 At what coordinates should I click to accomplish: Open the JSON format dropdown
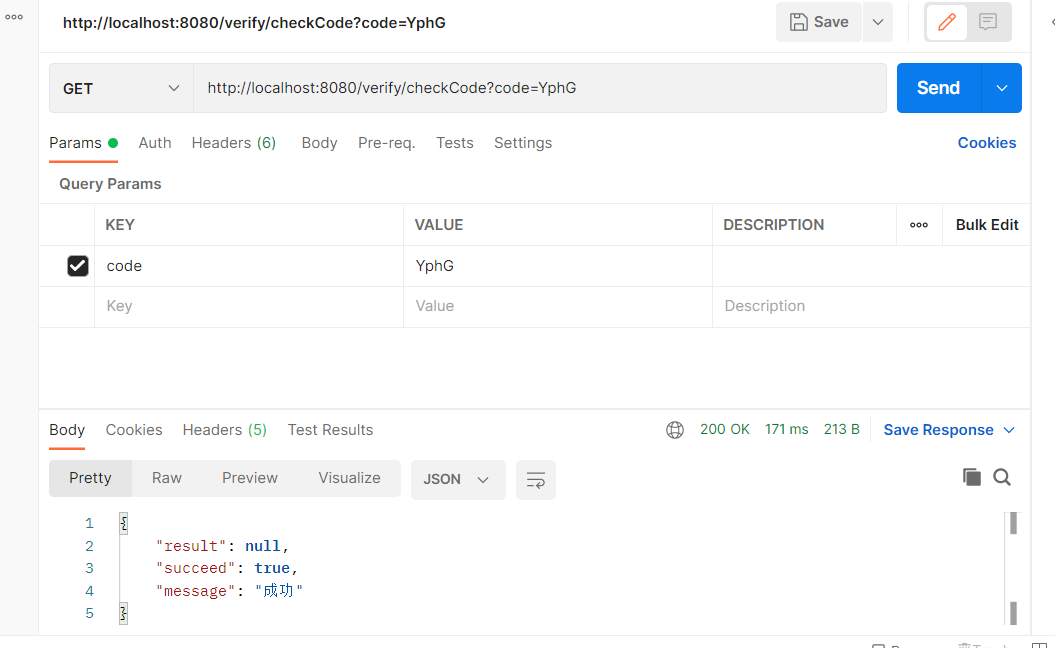coord(457,480)
